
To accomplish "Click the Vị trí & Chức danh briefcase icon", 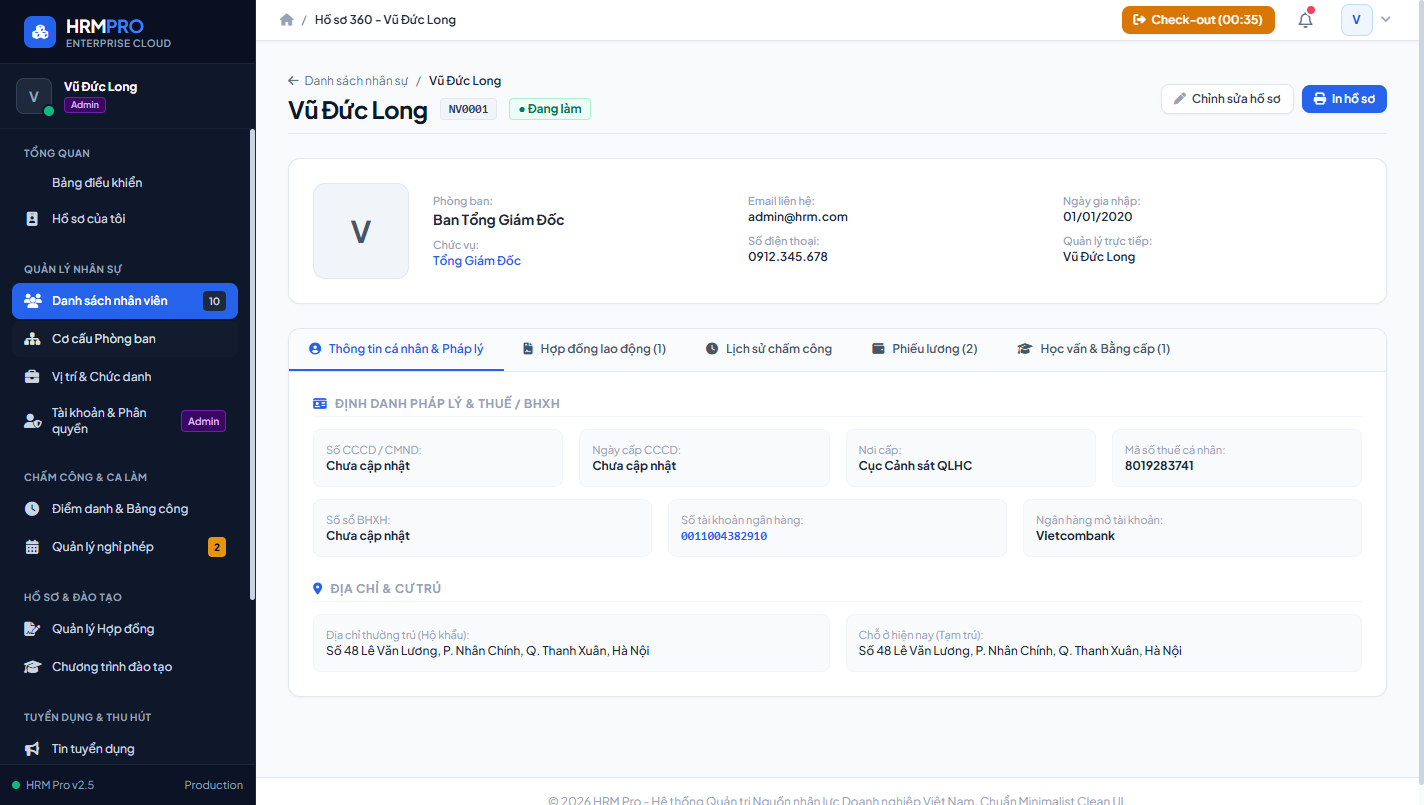I will click(32, 377).
